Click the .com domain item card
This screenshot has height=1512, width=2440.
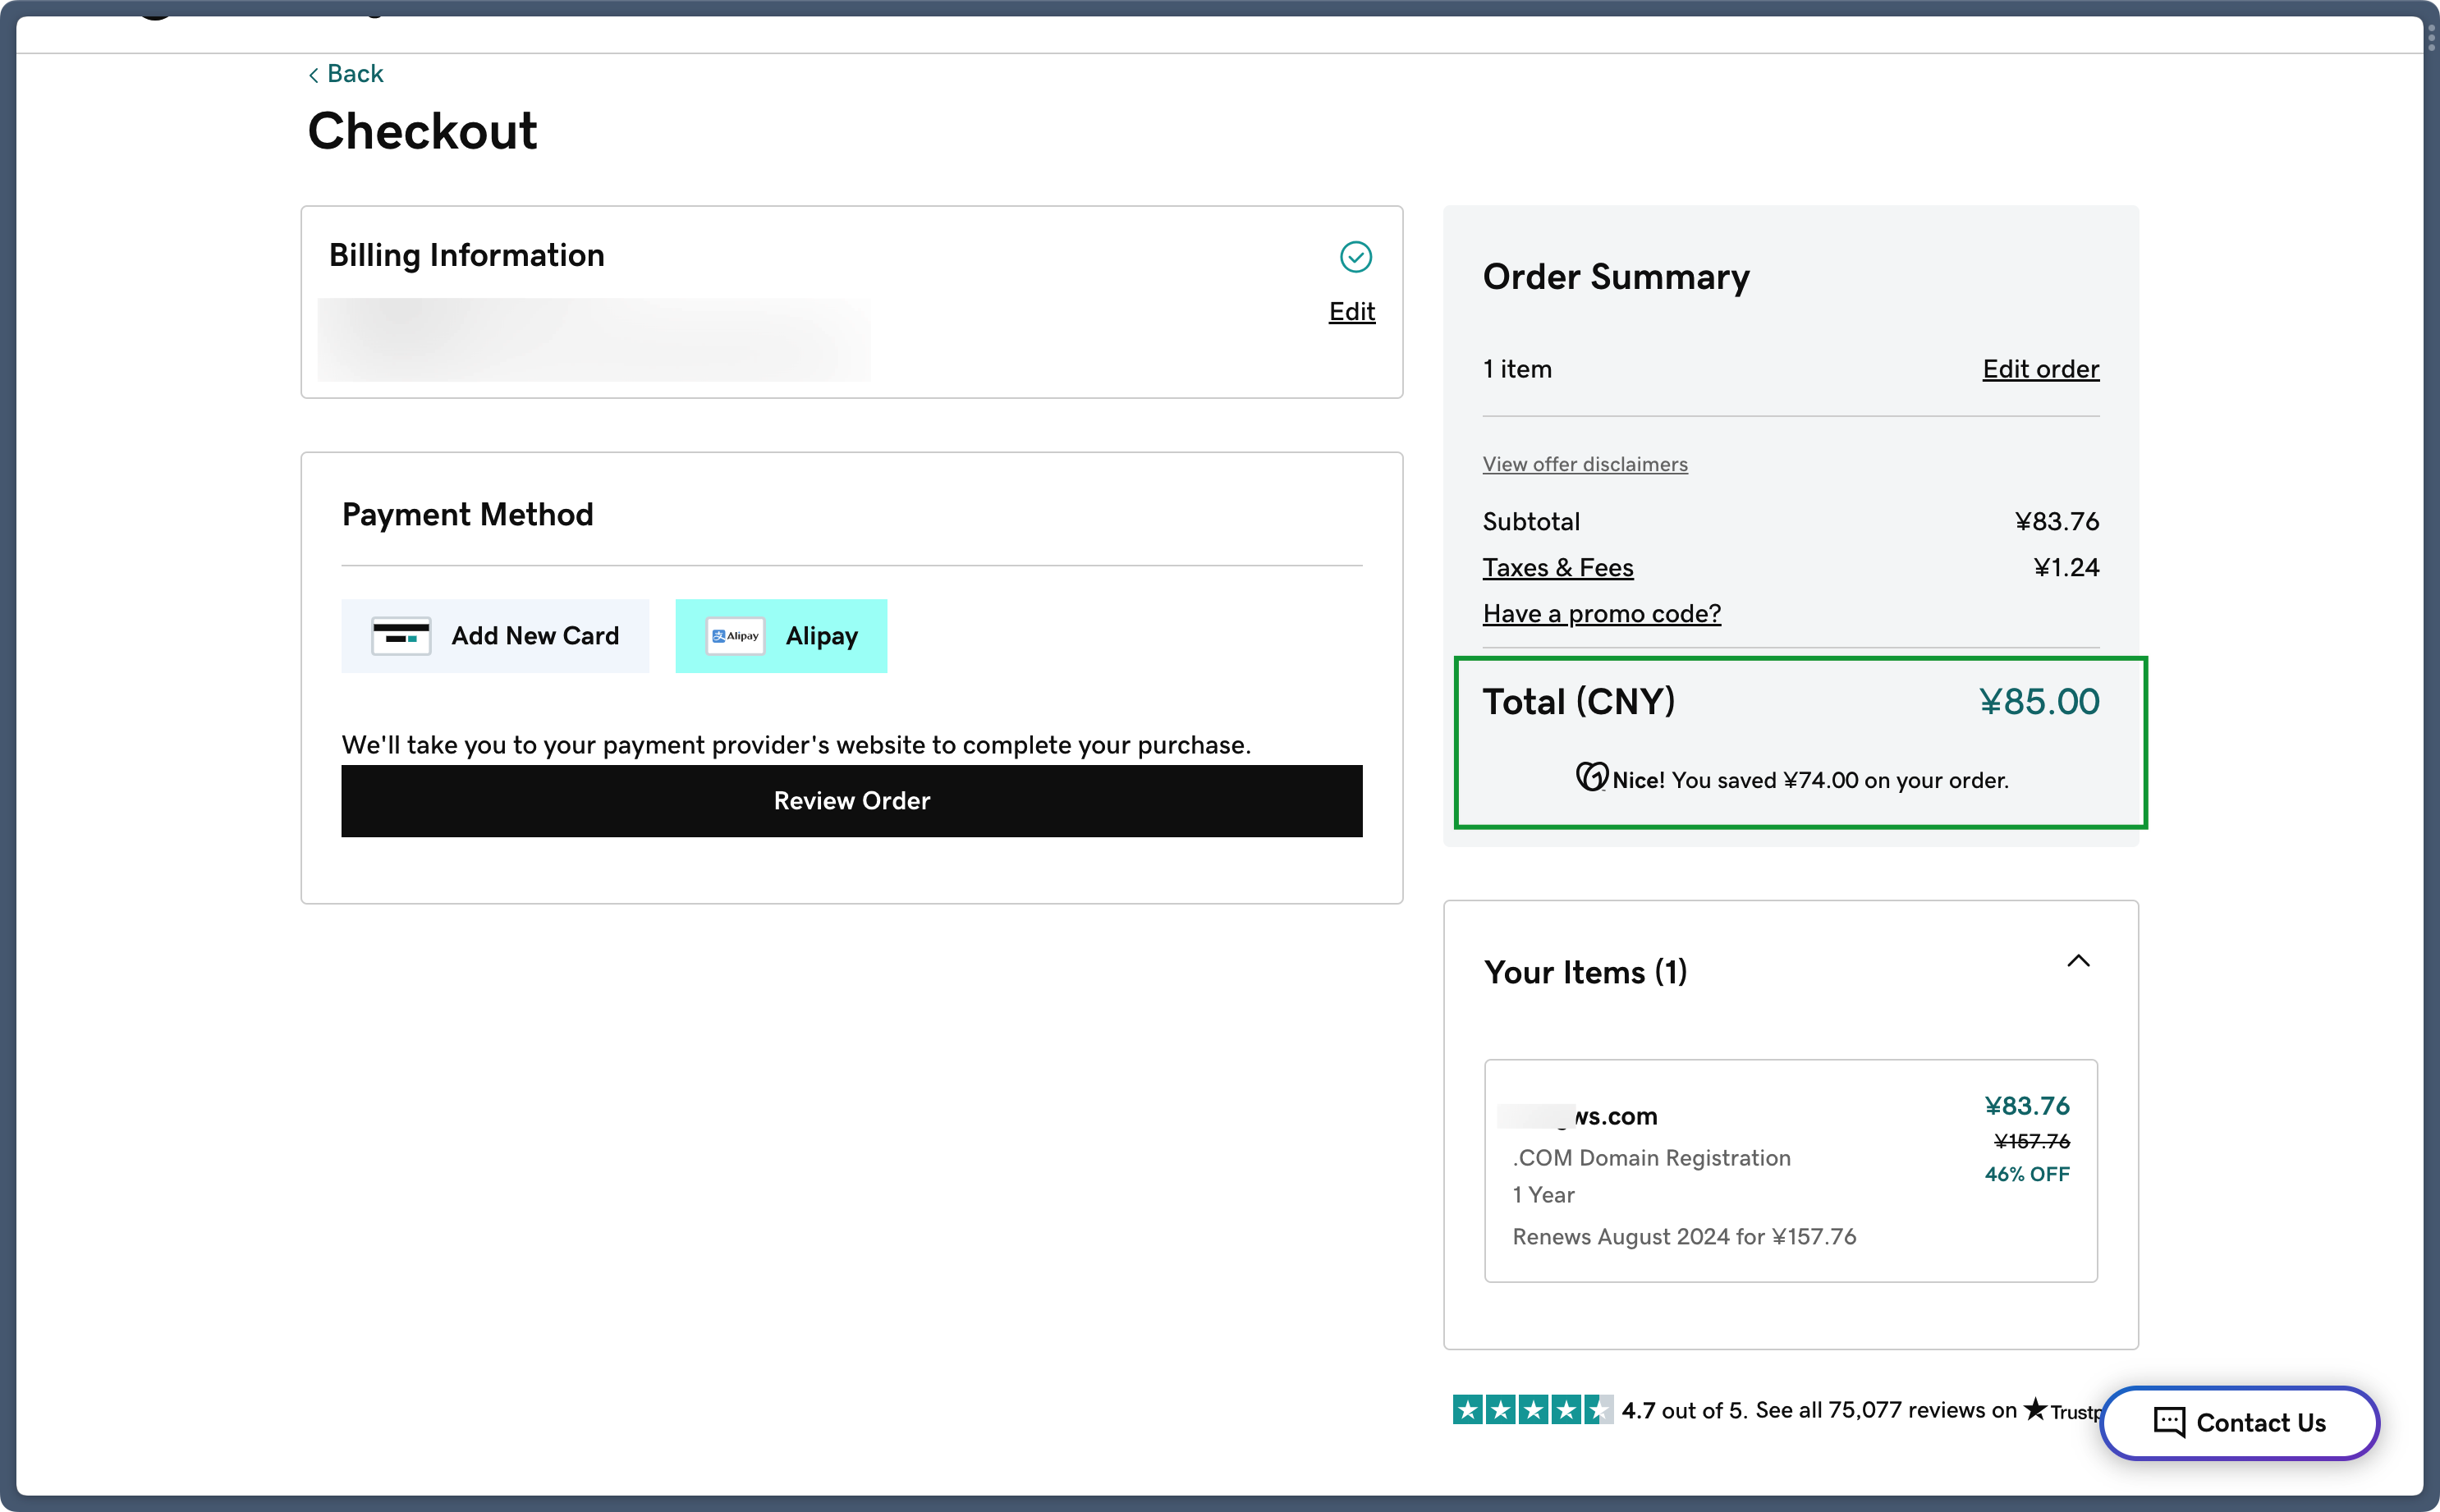tap(1790, 1170)
